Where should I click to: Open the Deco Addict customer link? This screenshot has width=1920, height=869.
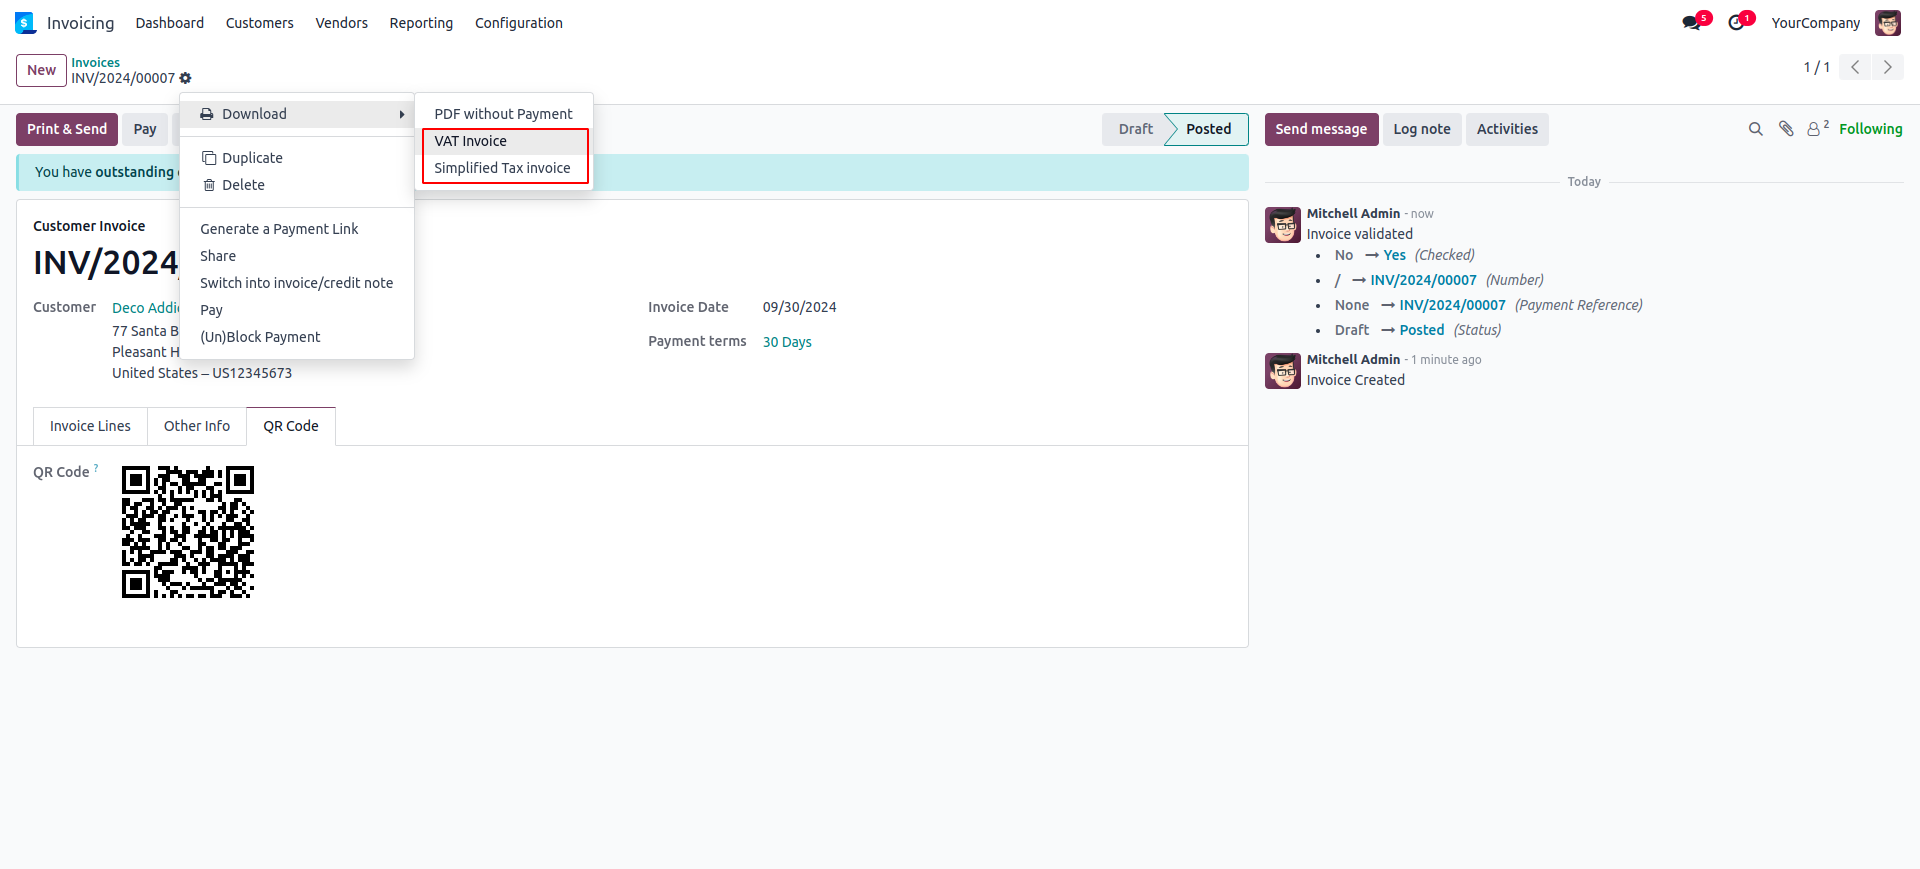[146, 308]
